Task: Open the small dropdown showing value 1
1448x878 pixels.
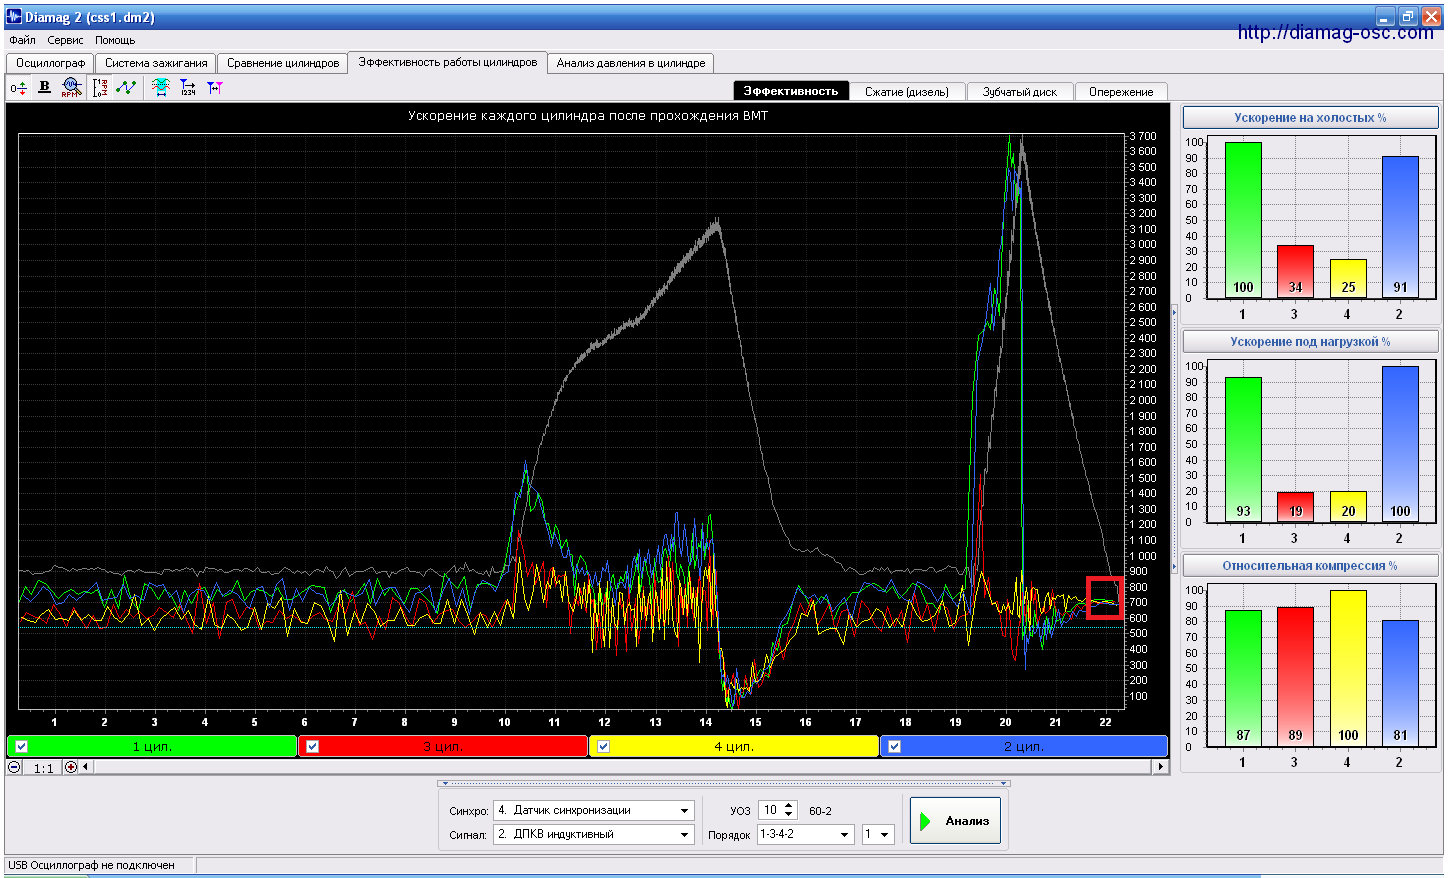Action: click(x=878, y=834)
